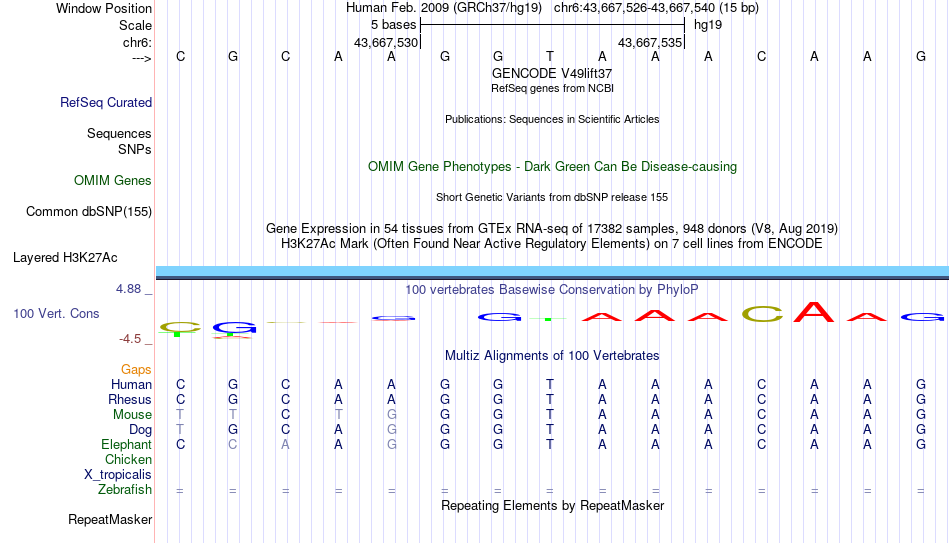Click 100 vertebrates Basewise Conservation by PhyloP title

pos(552,290)
